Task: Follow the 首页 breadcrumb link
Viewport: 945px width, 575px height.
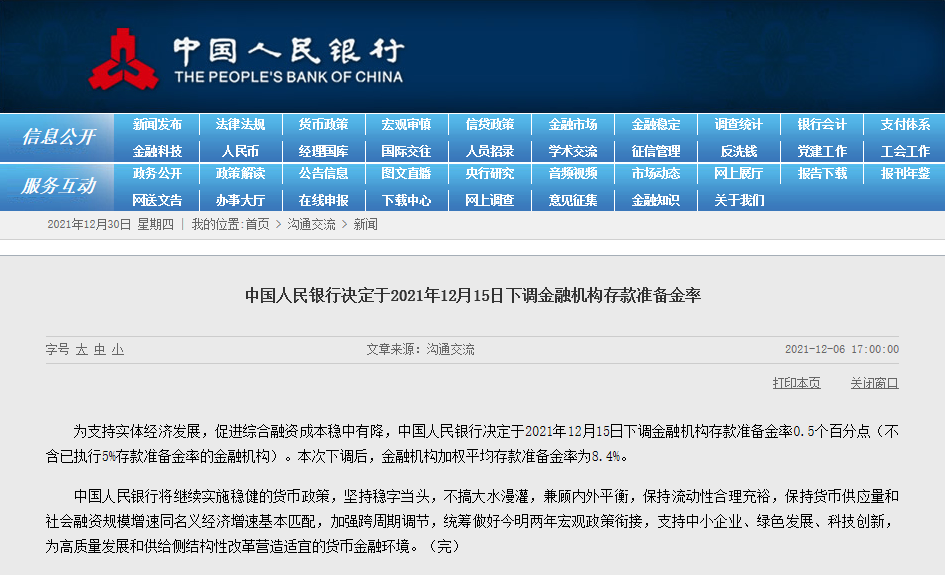Action: pos(257,224)
